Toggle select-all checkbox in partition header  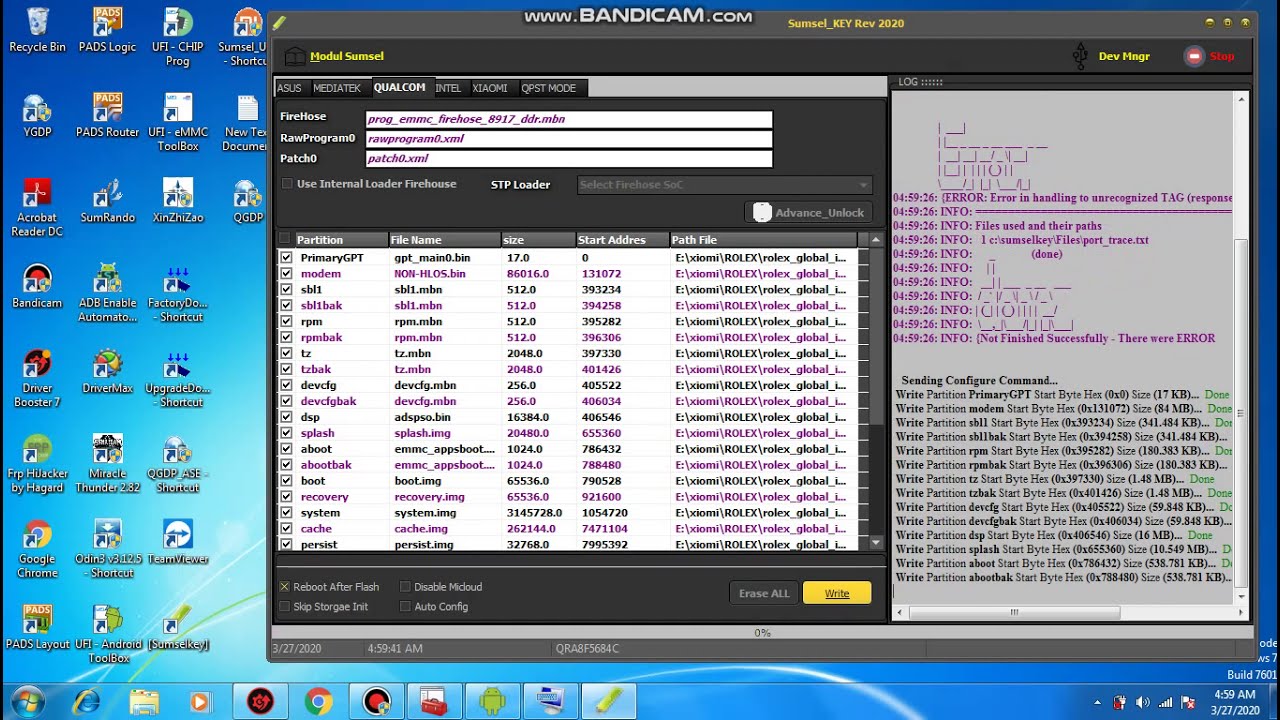click(285, 239)
